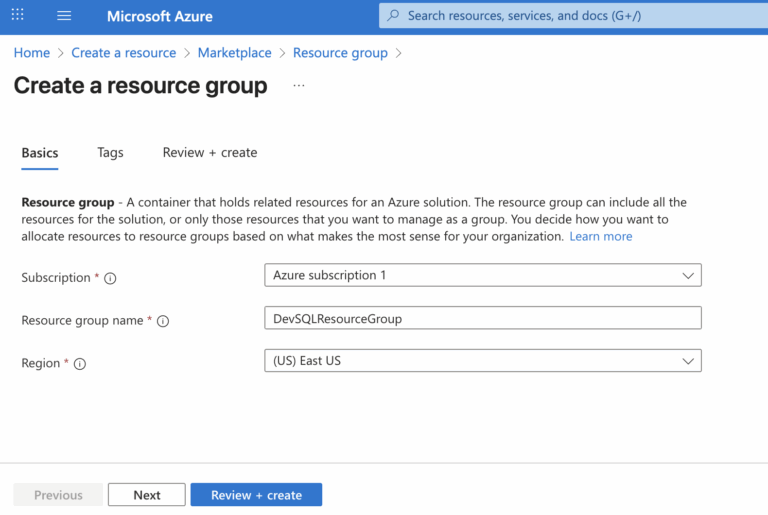
Task: Go to the Create a resource breadcrumb
Action: tap(123, 52)
